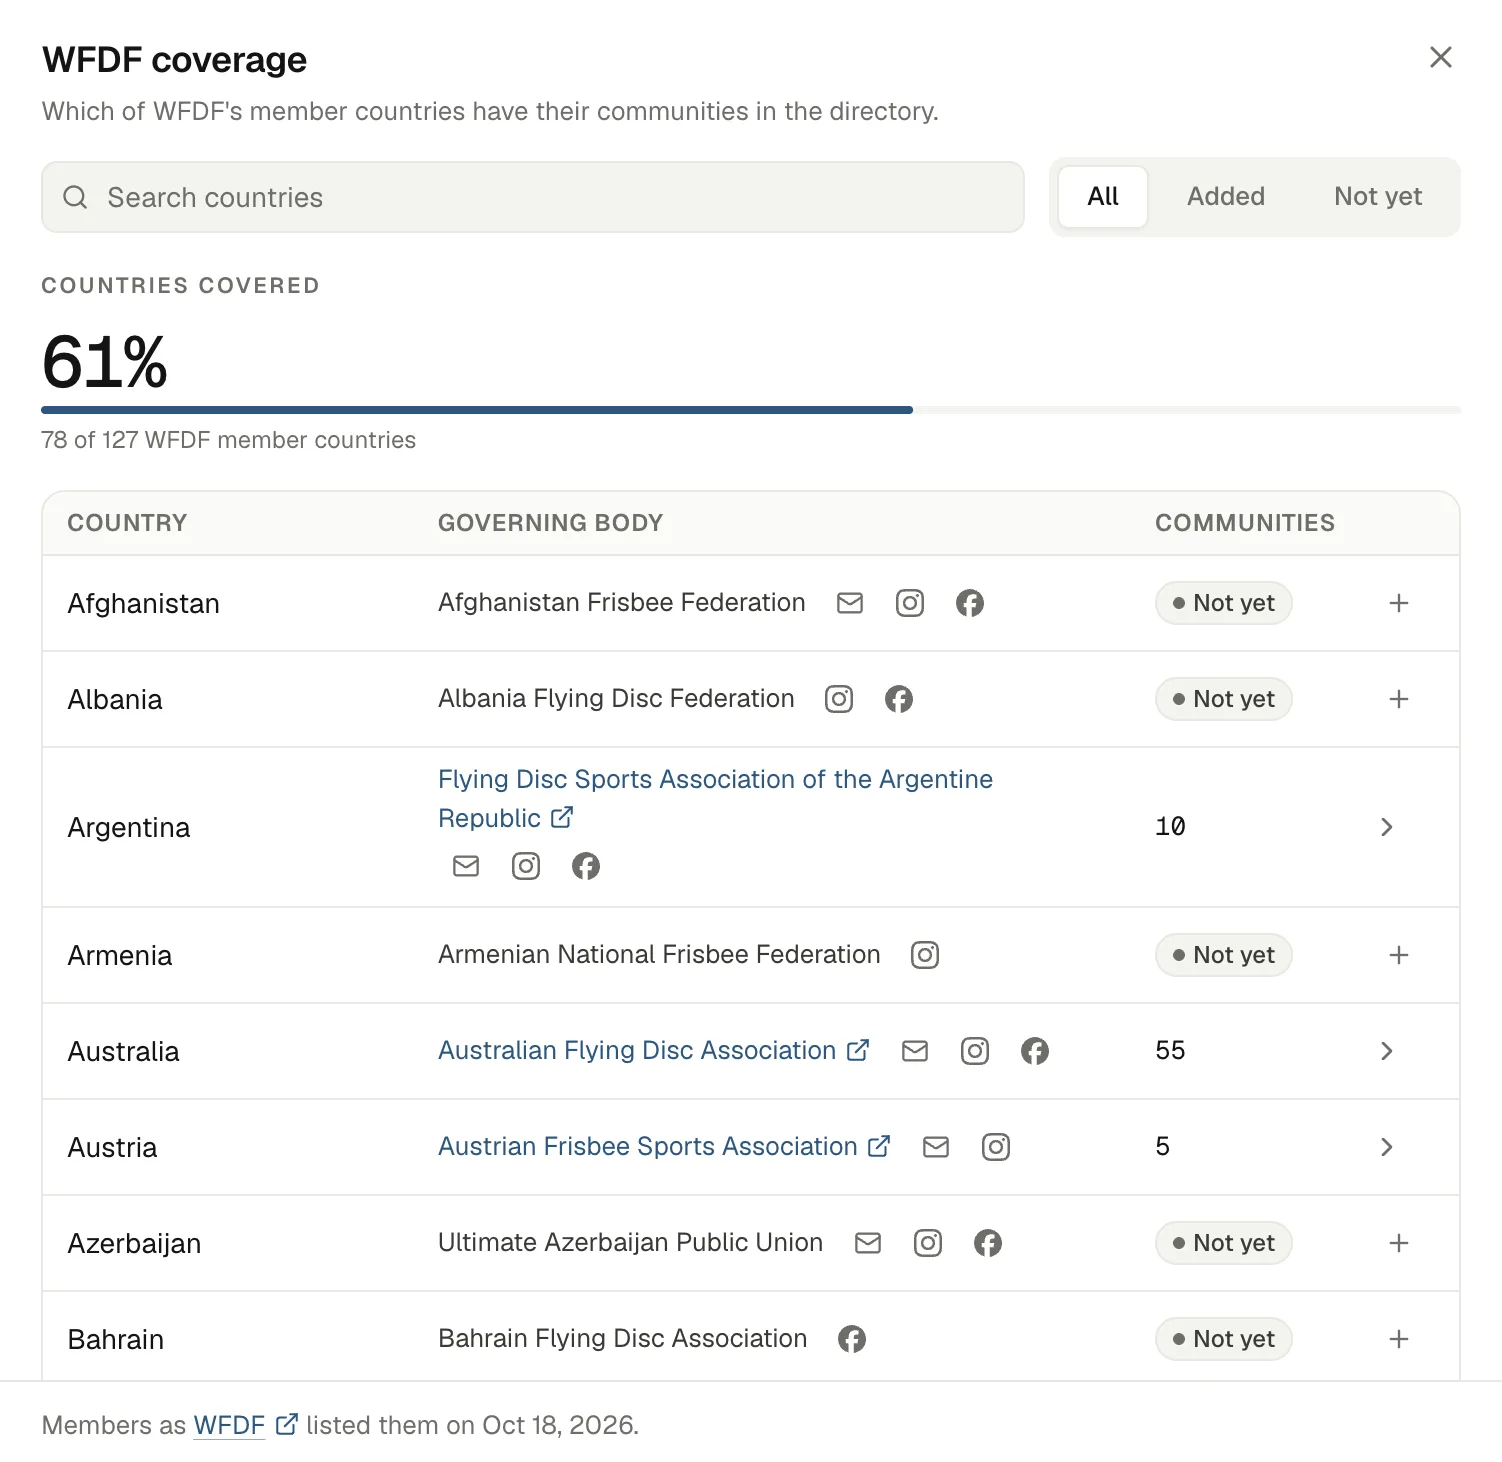Open Armenian National Frisbee Federation's Instagram
Screen dimensions: 1502x1462
coord(925,955)
